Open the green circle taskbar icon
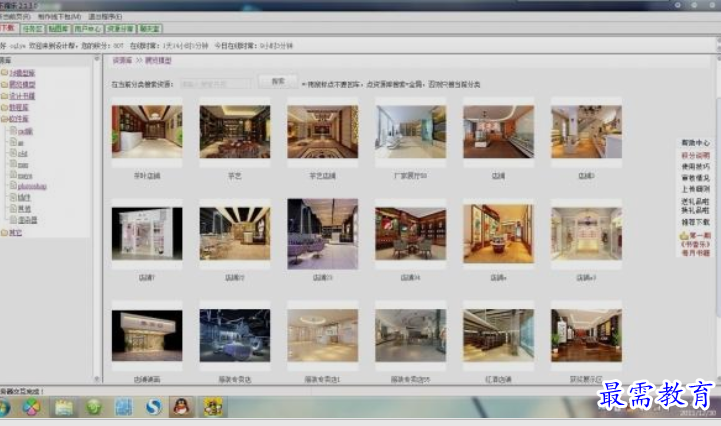 pos(93,407)
